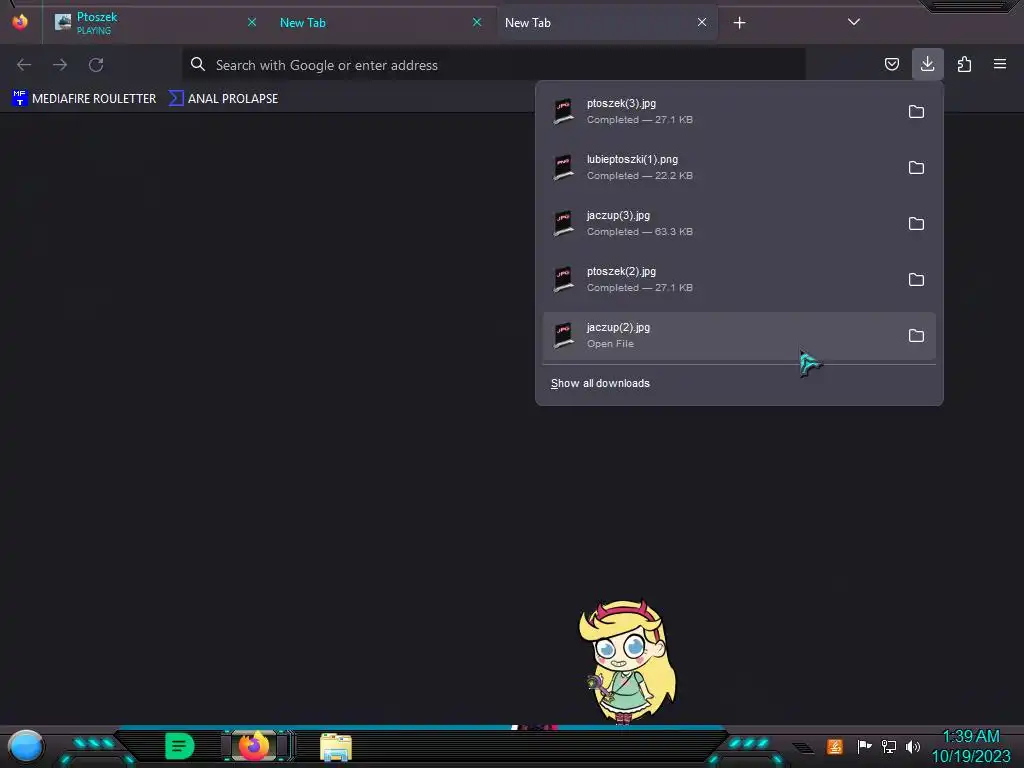
Task: Click the volume speaker tray icon
Action: coord(913,746)
